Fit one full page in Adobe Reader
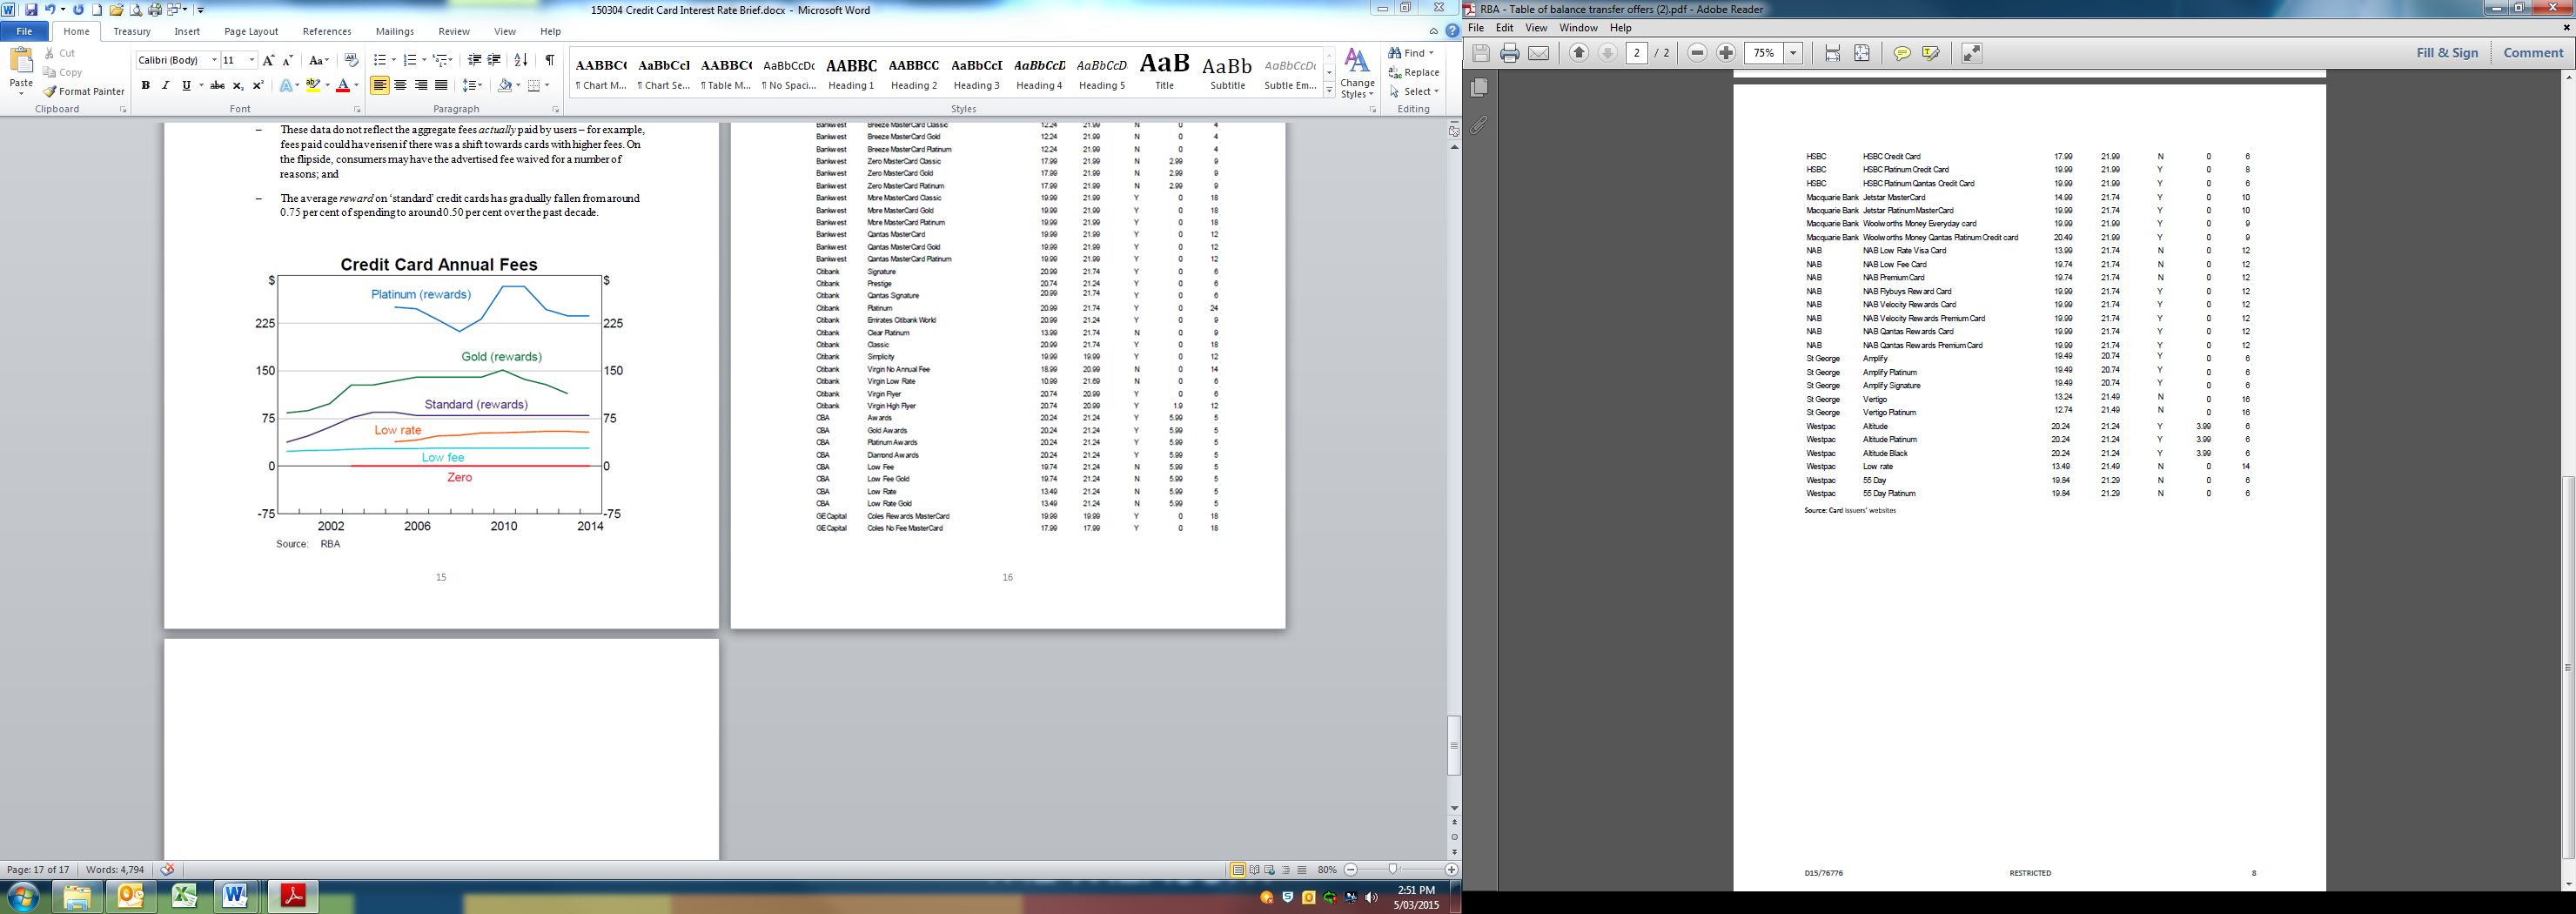 click(x=1862, y=53)
